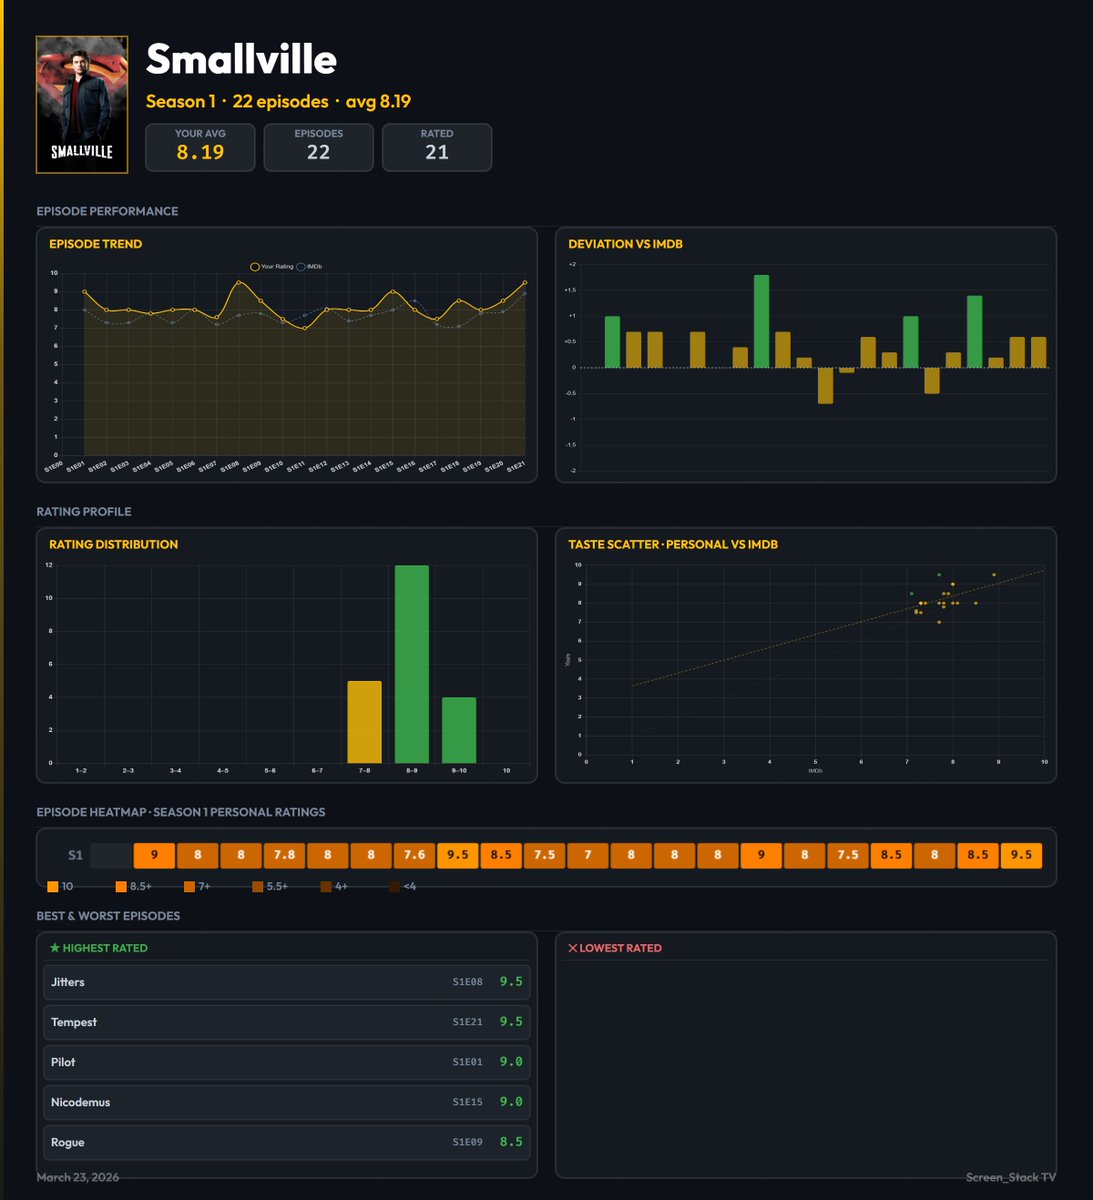Click the BEST & WORST EPISODES label
The image size is (1093, 1200).
click(x=108, y=916)
